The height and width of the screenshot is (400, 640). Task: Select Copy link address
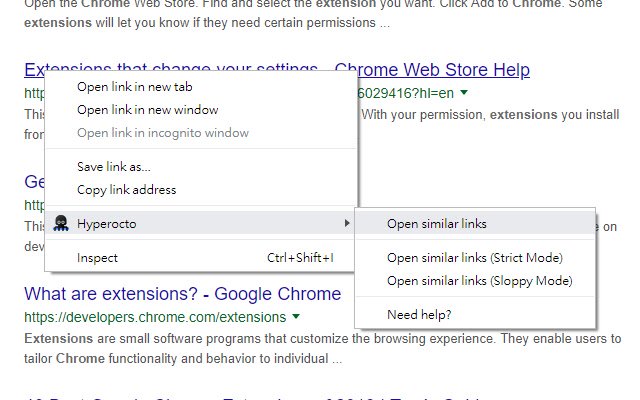point(200,190)
